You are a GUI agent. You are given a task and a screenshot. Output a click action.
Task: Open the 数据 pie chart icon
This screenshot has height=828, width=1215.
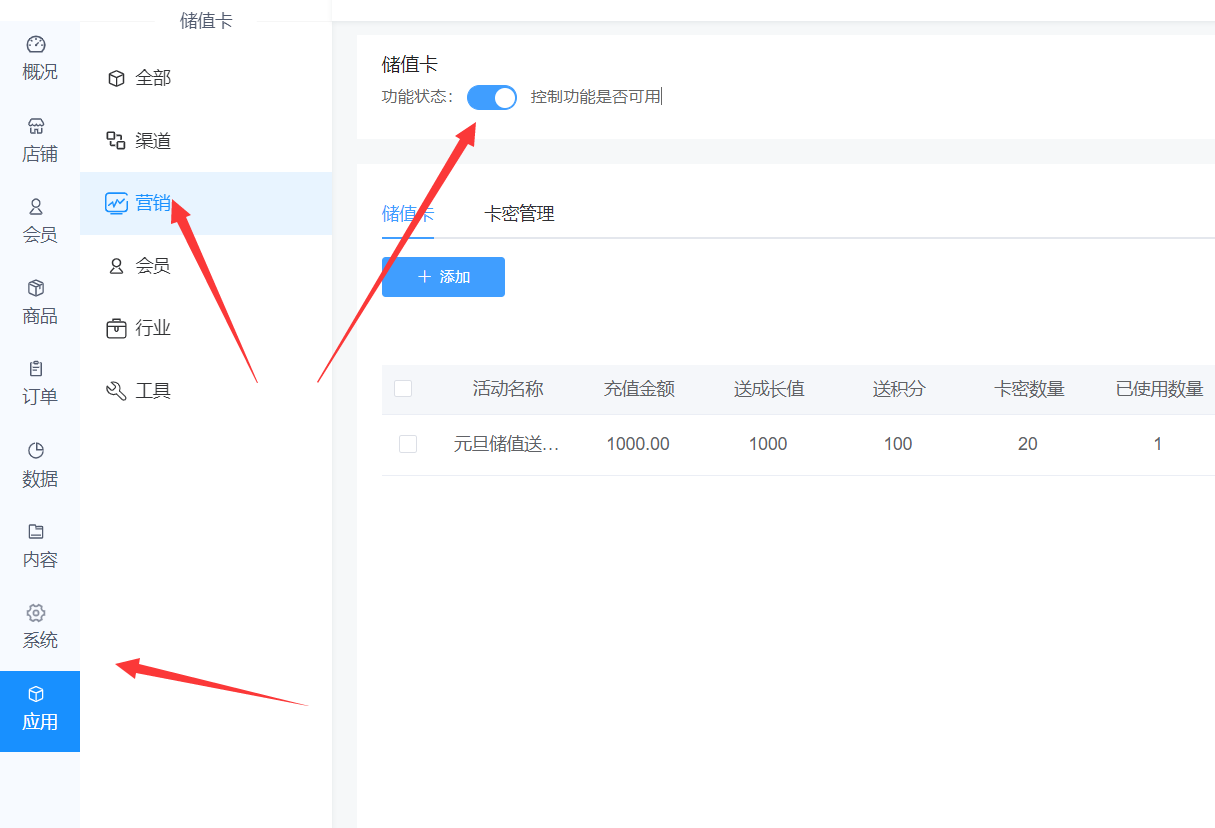pos(36,450)
